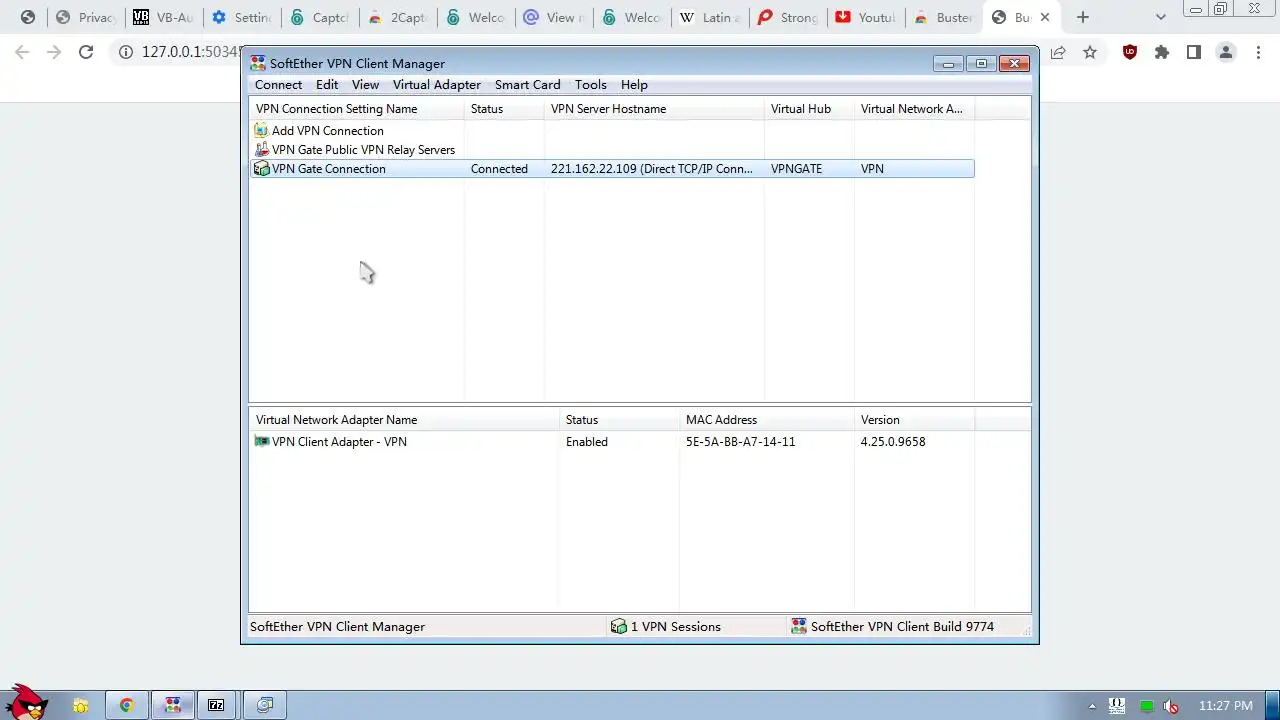Open the Connect menu
1280x720 pixels.
pyautogui.click(x=278, y=85)
